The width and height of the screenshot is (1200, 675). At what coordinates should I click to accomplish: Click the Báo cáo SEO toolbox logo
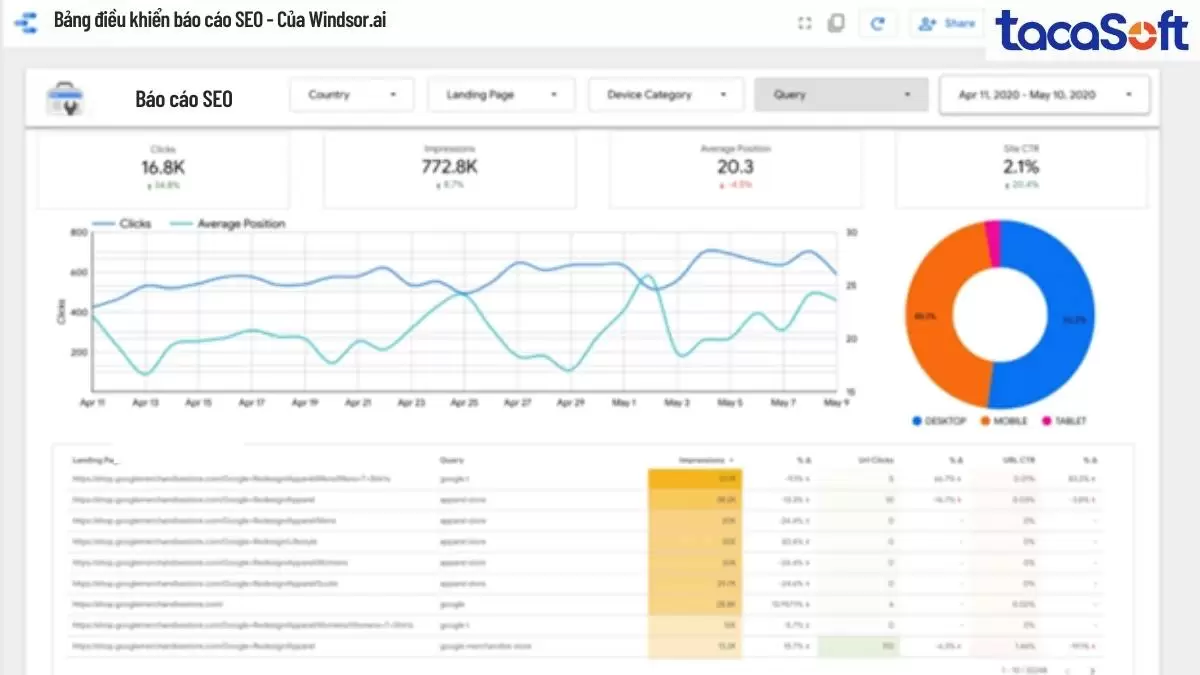(x=67, y=98)
